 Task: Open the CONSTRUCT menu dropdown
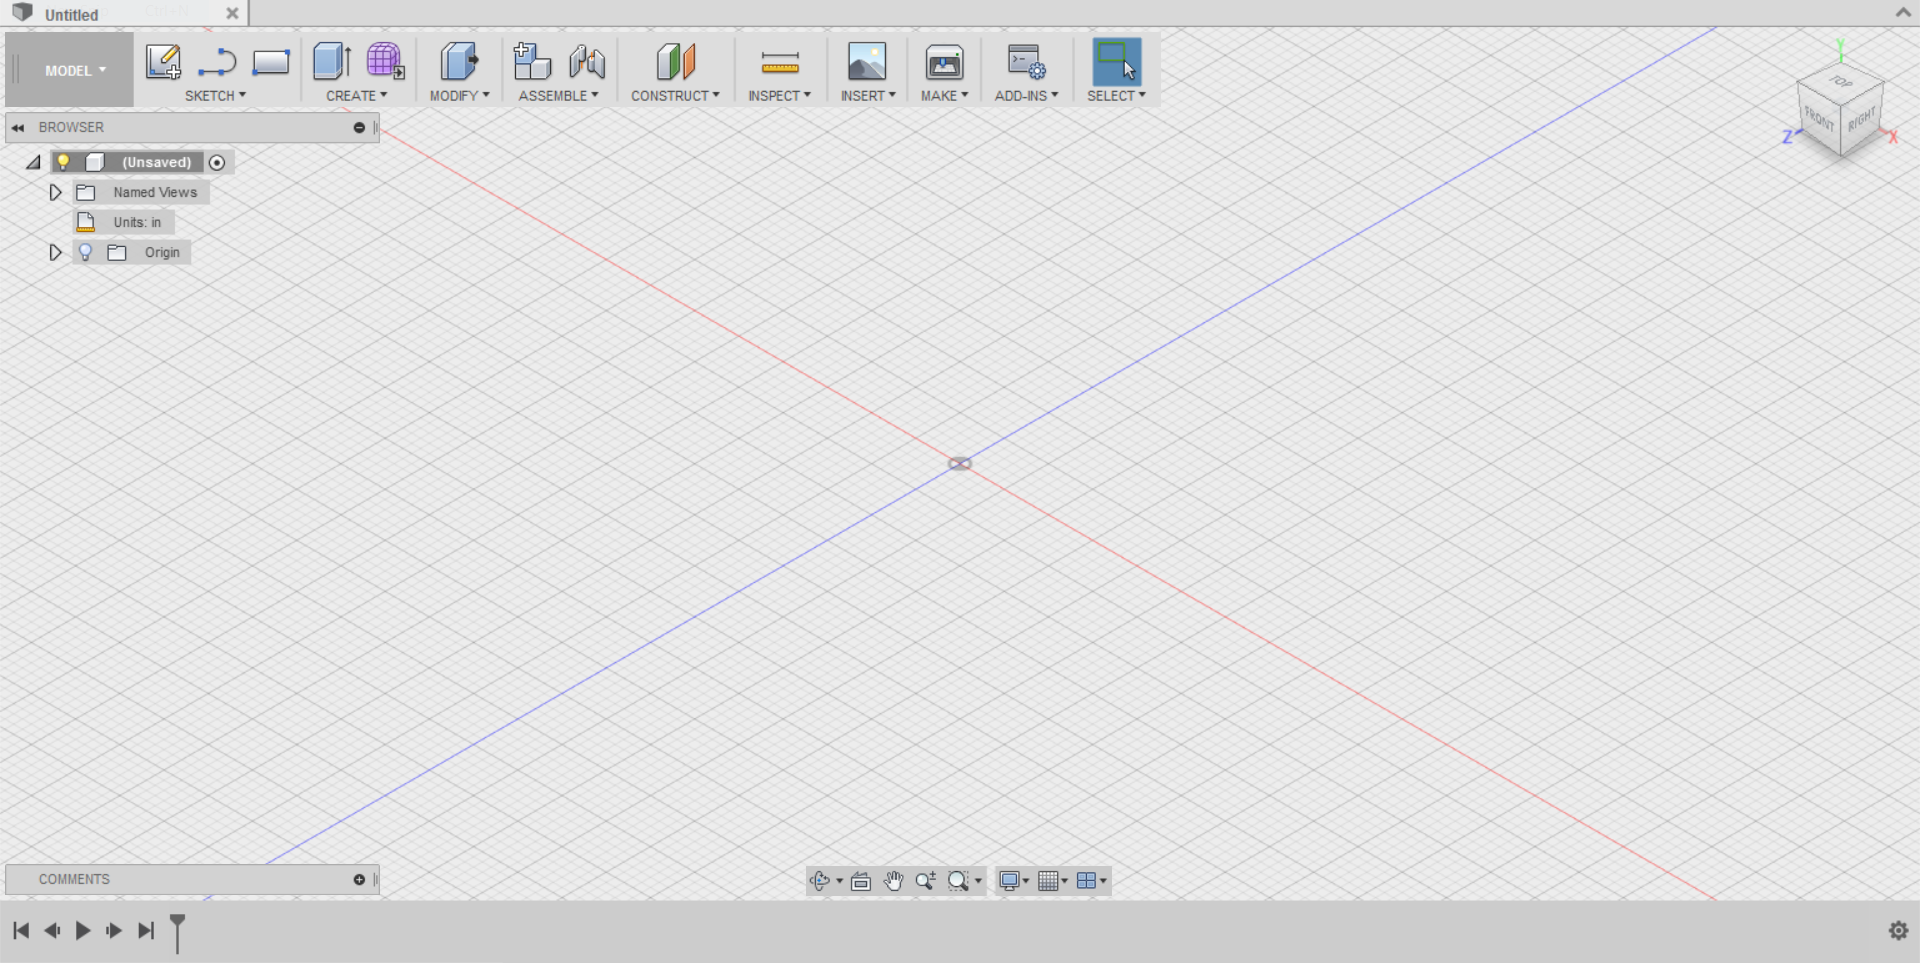(675, 96)
